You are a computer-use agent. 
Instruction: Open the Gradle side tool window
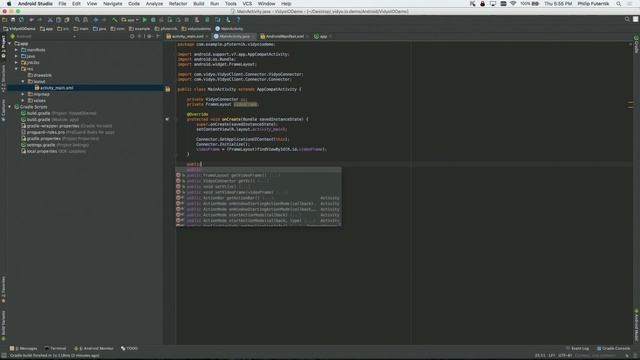[636, 45]
